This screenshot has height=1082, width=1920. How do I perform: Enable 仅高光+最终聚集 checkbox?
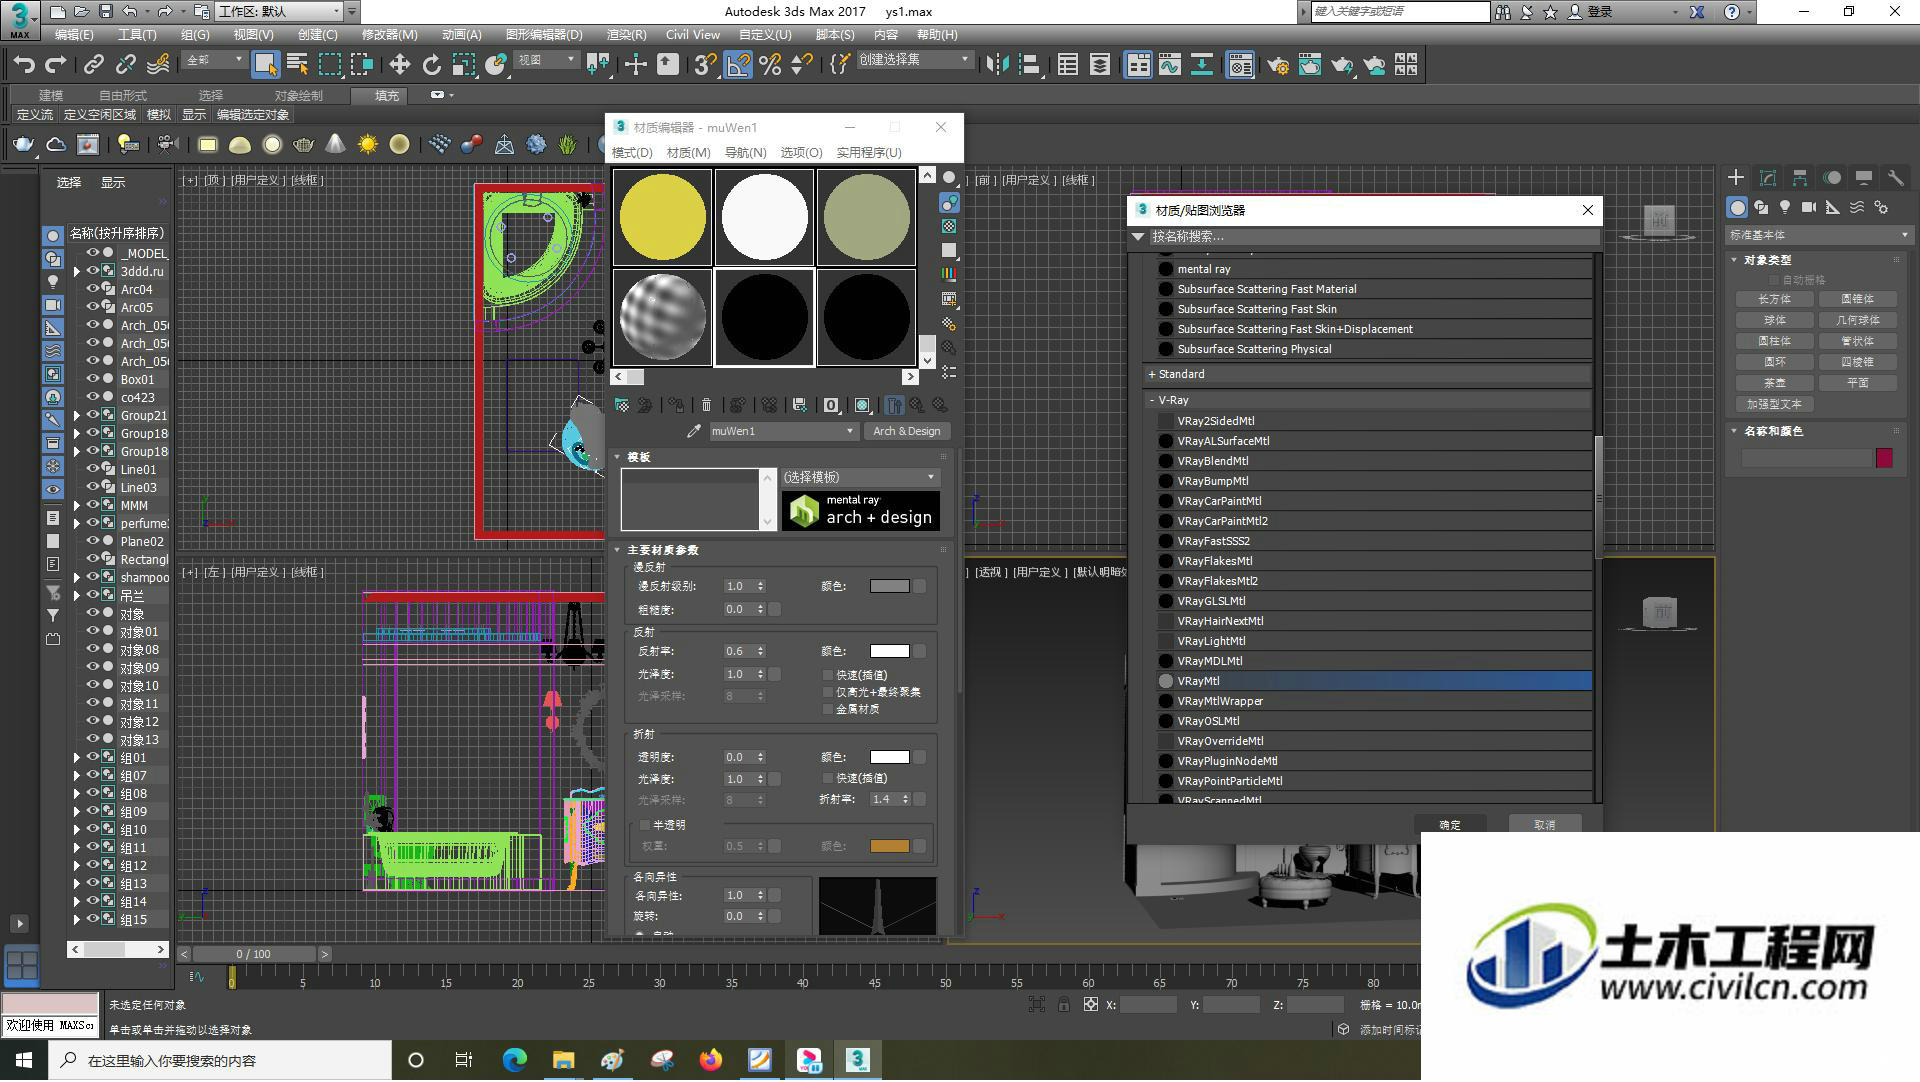[828, 692]
